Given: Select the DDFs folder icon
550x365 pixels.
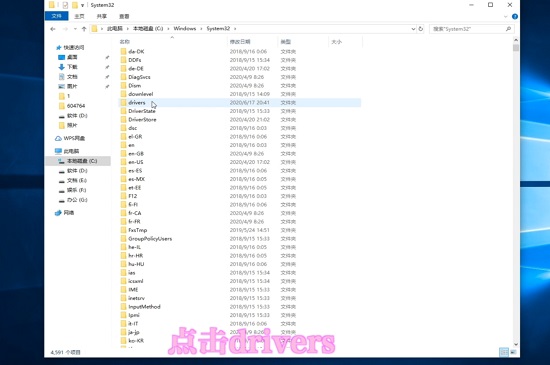Looking at the screenshot, I should [123, 60].
